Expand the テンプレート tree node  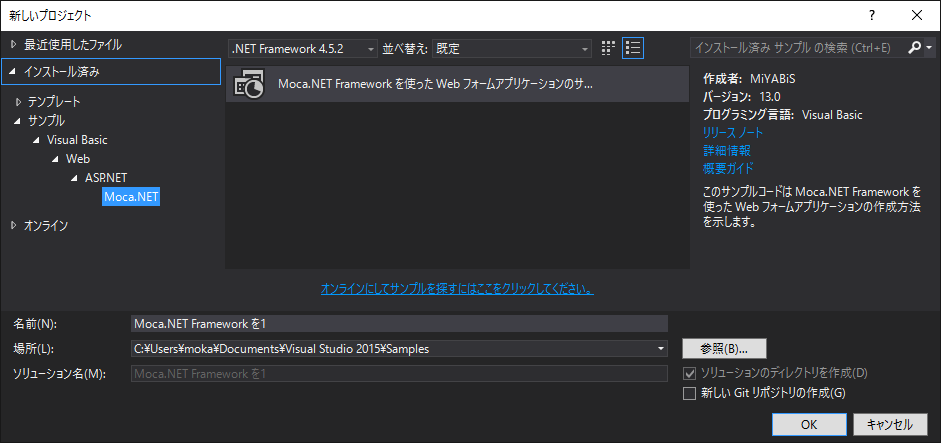point(18,101)
